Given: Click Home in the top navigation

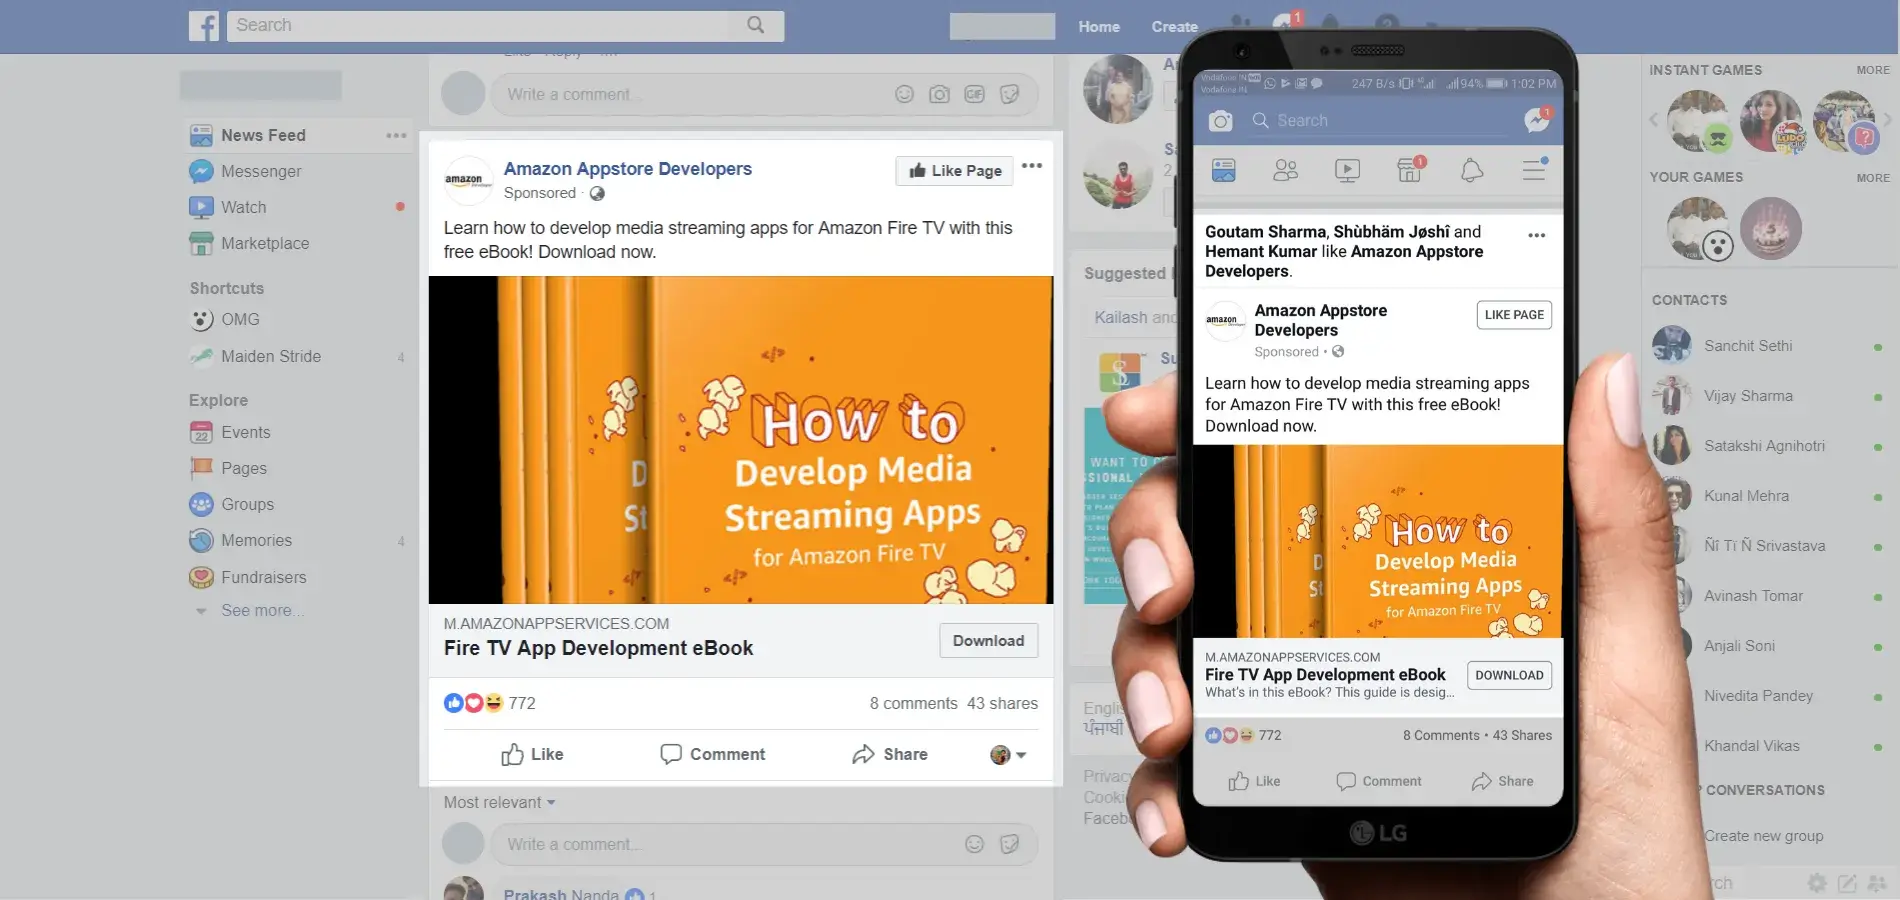Looking at the screenshot, I should point(1098,26).
